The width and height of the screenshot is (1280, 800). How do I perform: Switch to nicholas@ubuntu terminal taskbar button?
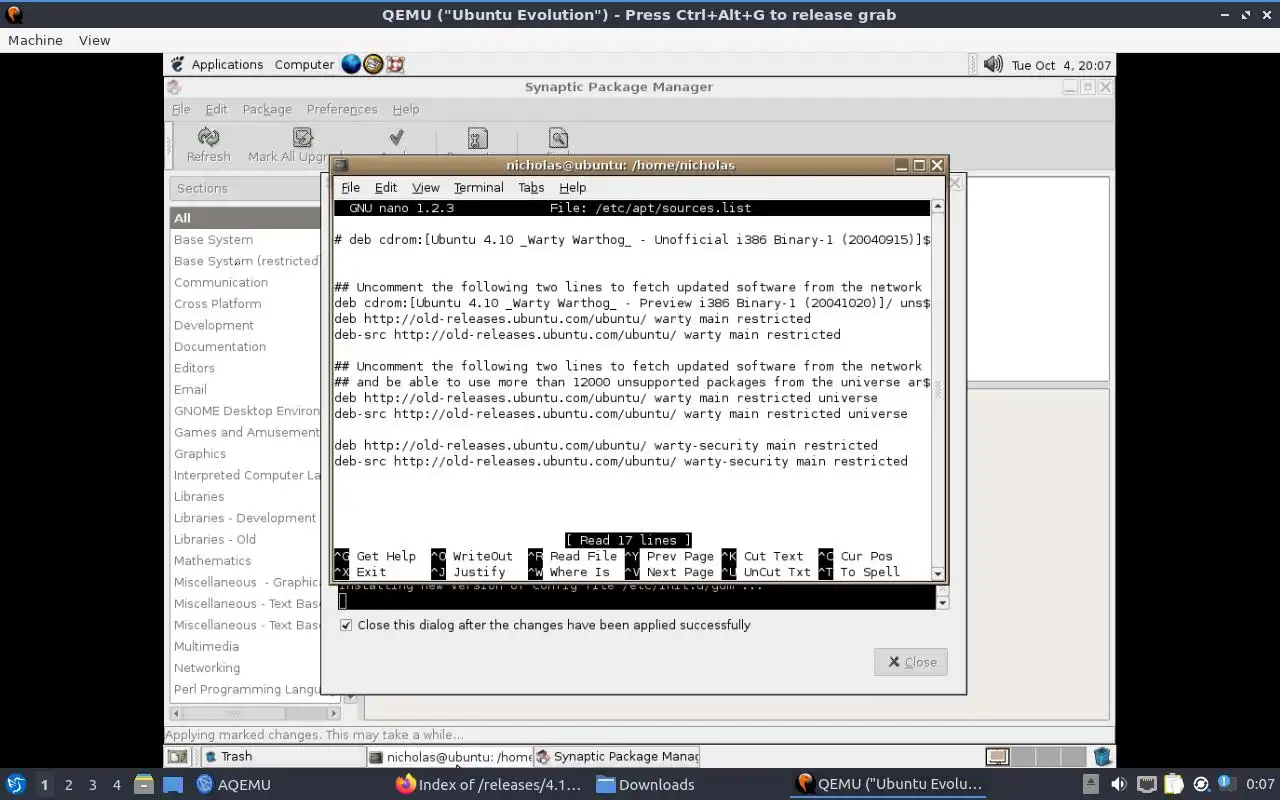(x=449, y=757)
